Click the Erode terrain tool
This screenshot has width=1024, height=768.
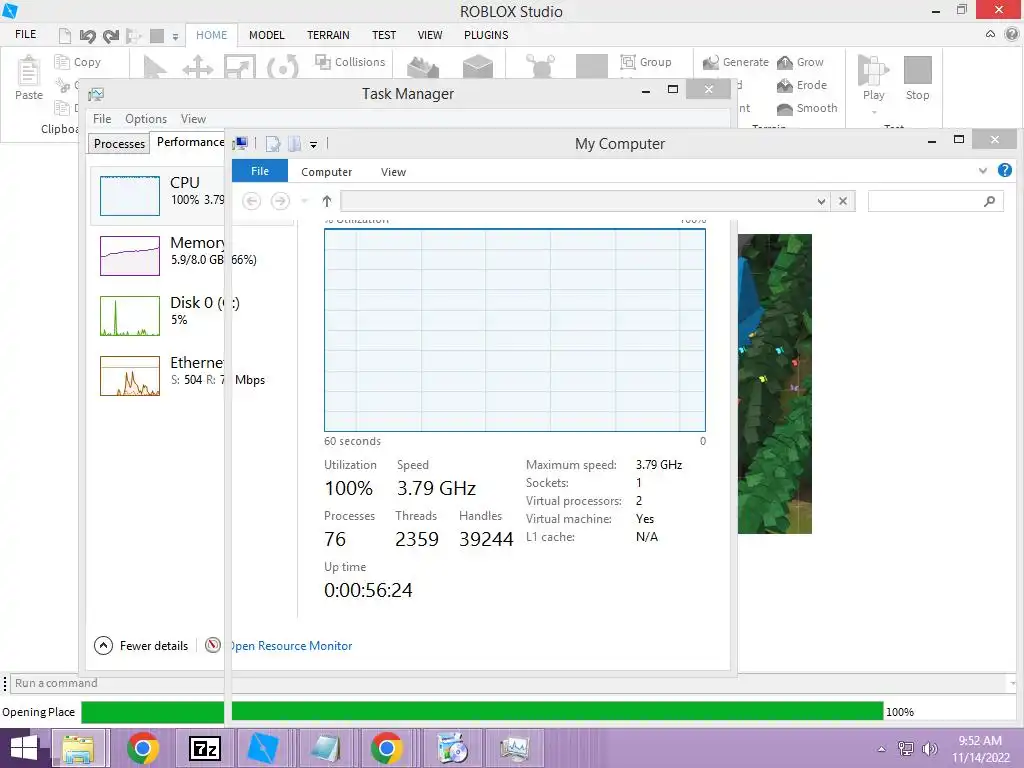tap(802, 85)
